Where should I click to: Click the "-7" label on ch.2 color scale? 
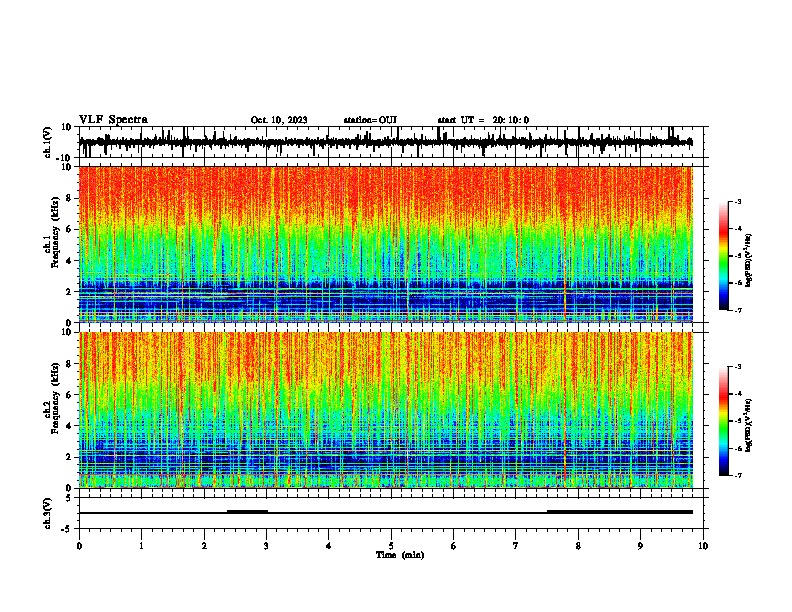click(x=738, y=475)
